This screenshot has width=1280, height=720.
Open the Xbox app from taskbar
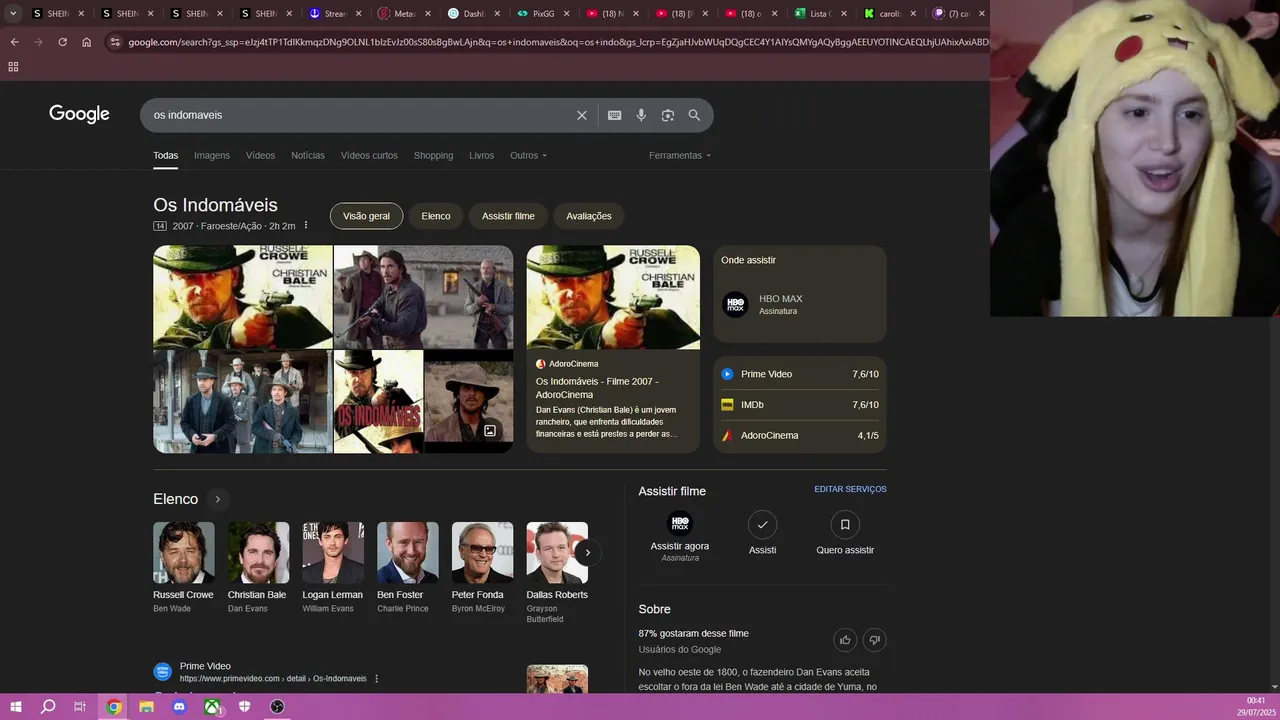click(212, 707)
